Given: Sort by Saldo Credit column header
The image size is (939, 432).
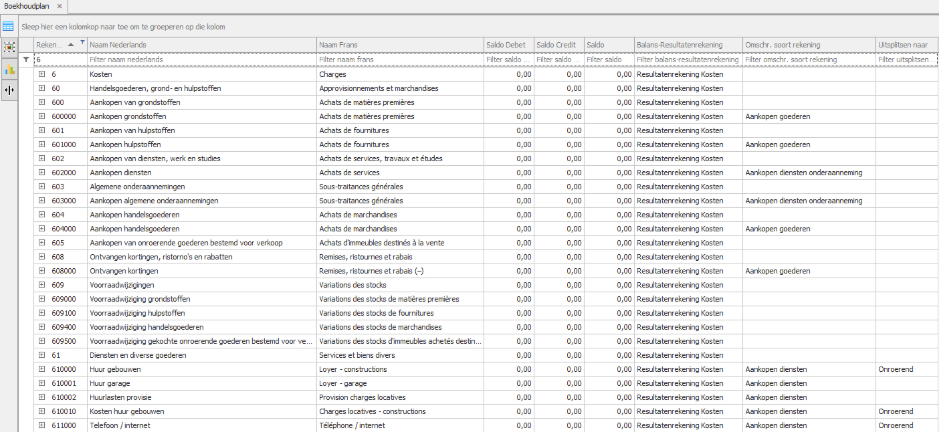Looking at the screenshot, I should pos(559,45).
